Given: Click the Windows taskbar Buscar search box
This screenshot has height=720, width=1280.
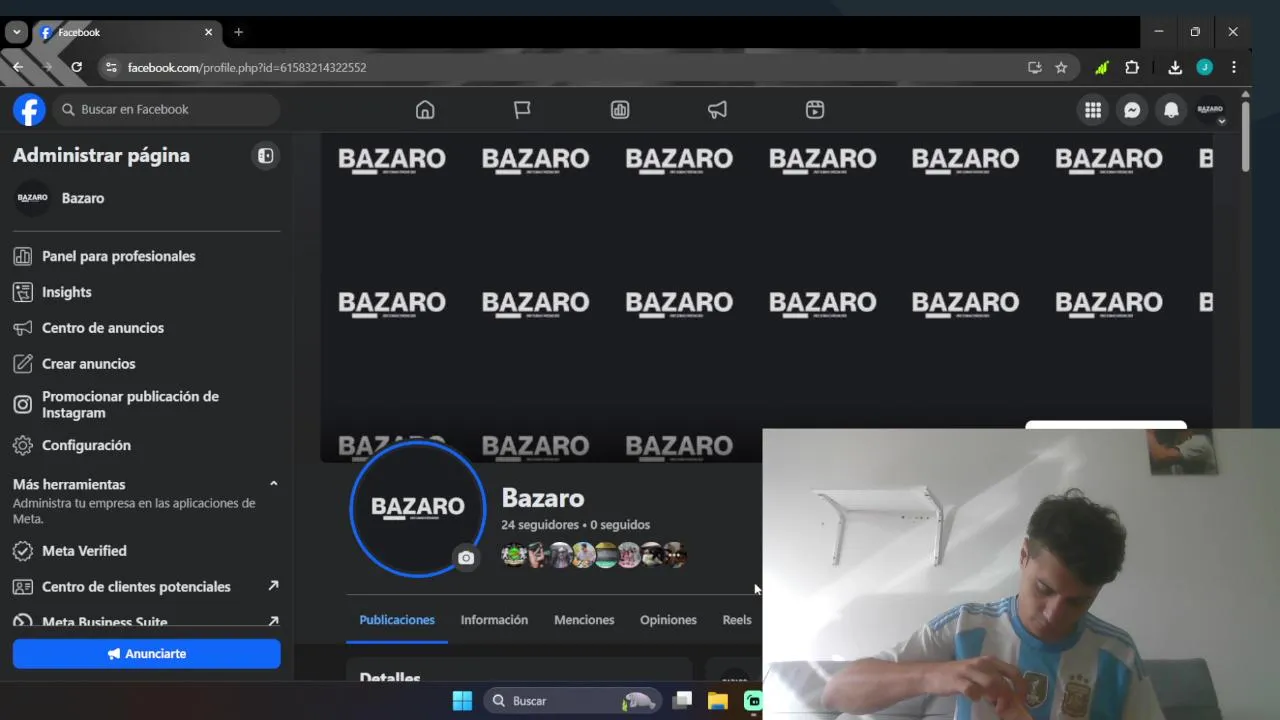Looking at the screenshot, I should click(x=574, y=701).
